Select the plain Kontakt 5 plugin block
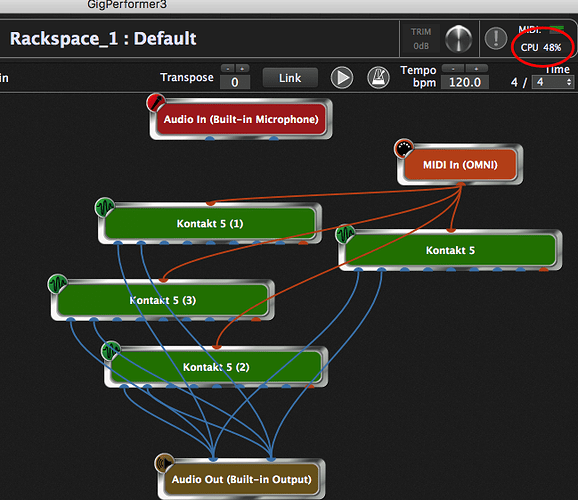 [450, 250]
